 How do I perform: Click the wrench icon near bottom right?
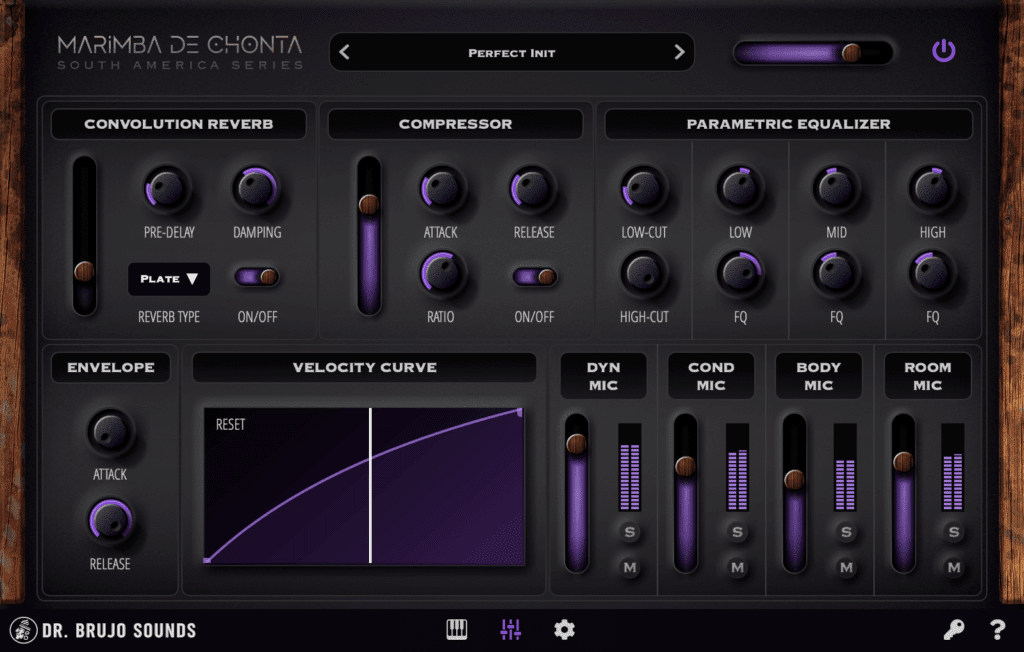pos(953,629)
